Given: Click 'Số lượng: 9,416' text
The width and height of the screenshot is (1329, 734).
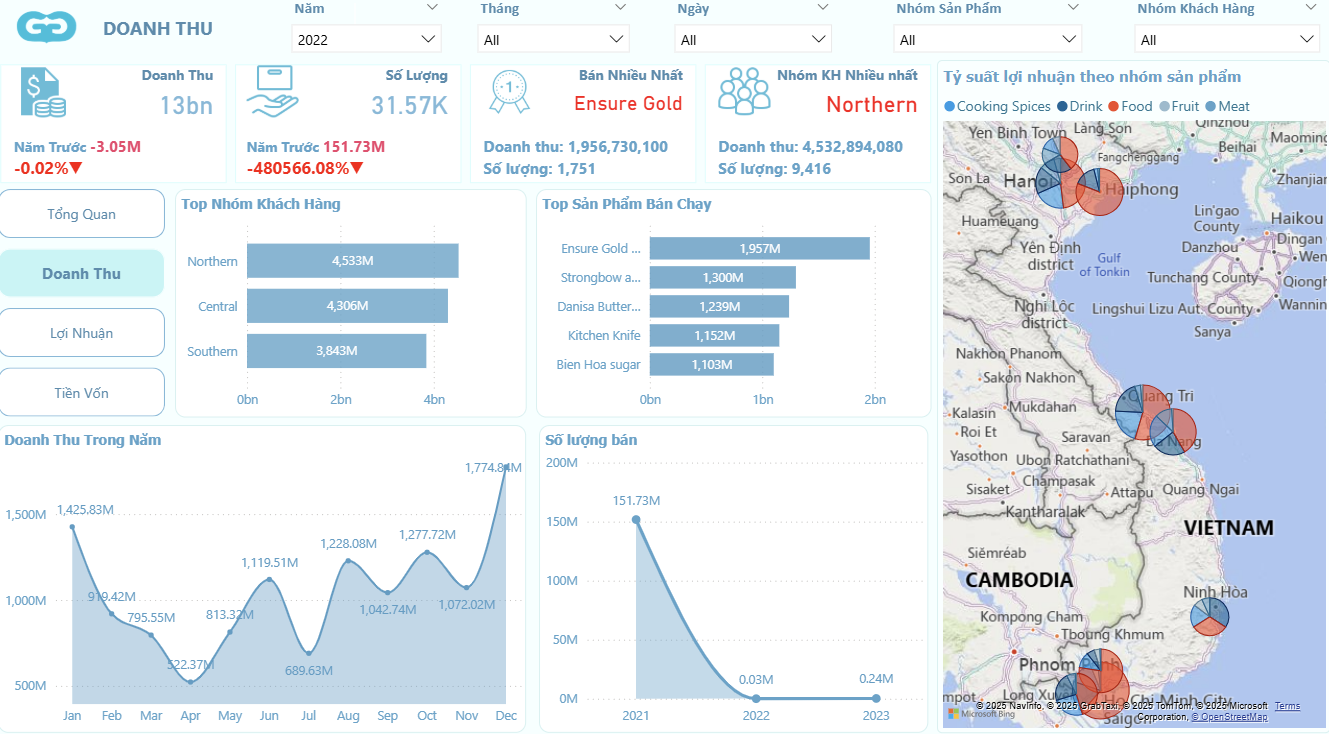Looking at the screenshot, I should click(x=775, y=169).
